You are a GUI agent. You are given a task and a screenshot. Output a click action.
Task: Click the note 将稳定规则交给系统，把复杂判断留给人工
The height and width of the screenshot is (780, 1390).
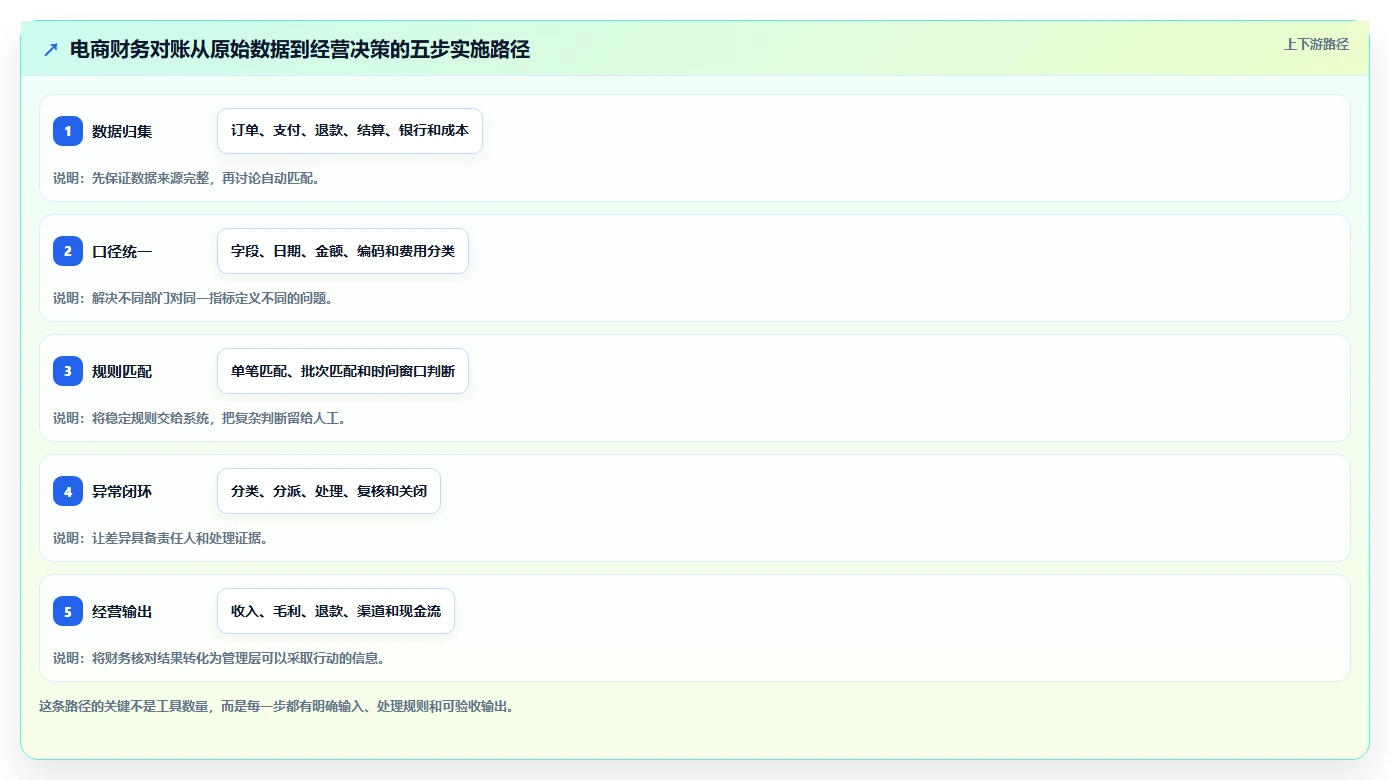pos(219,418)
